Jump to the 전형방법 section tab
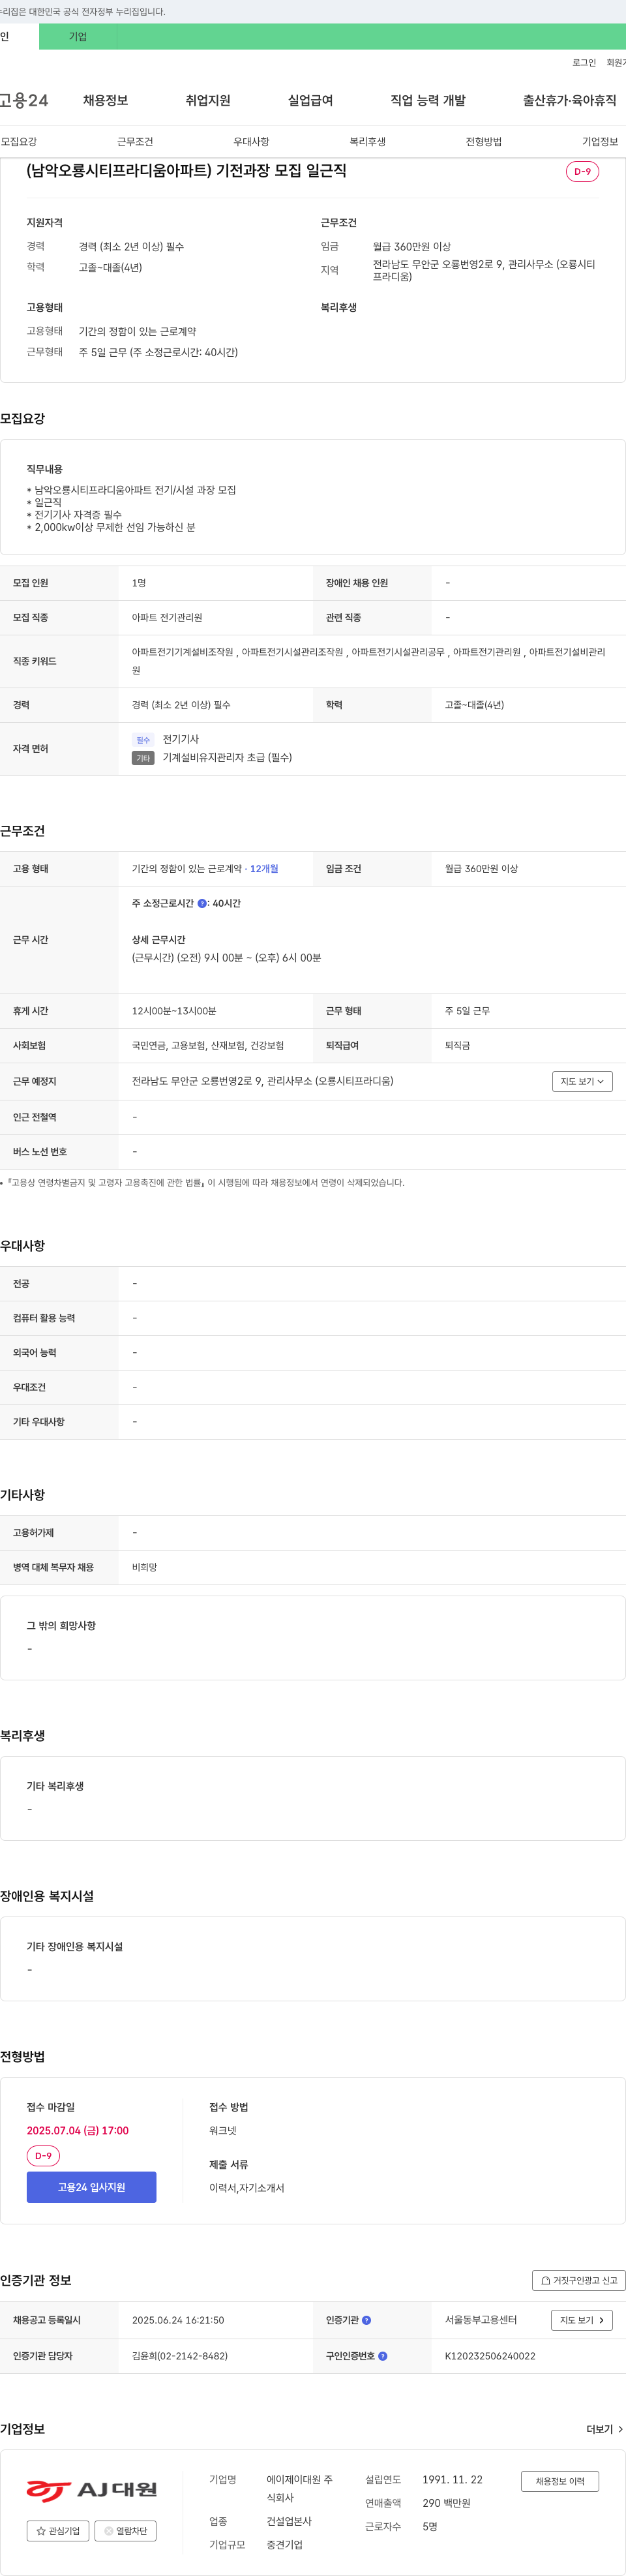 tap(484, 142)
